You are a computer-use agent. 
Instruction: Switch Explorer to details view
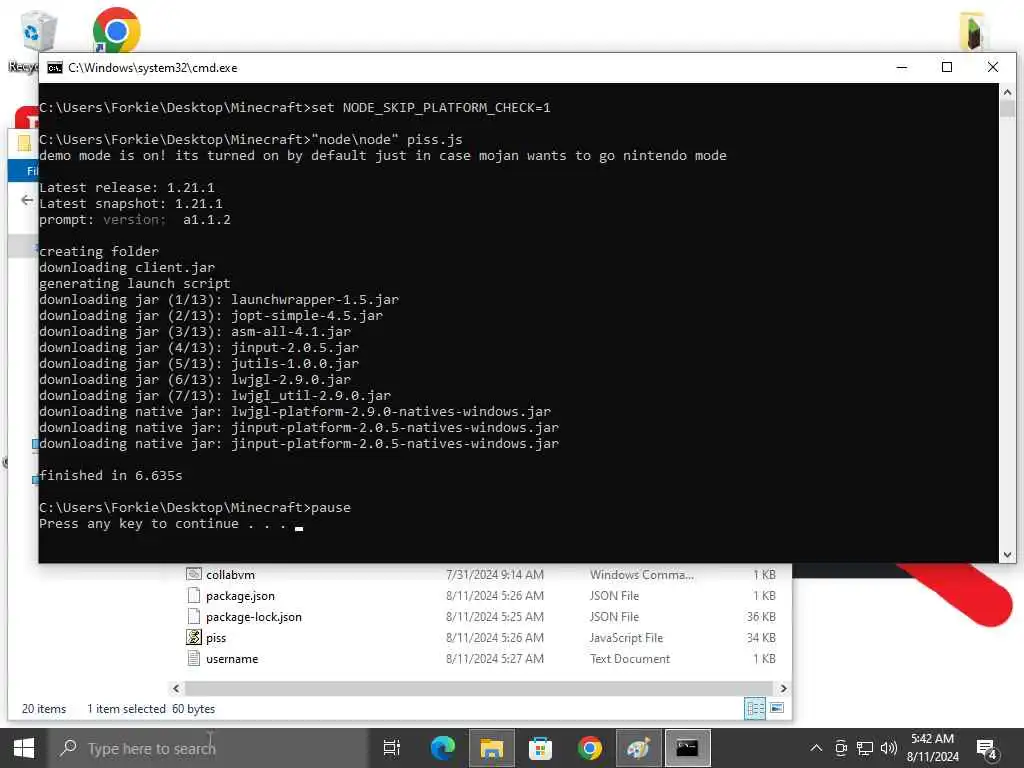[x=755, y=708]
